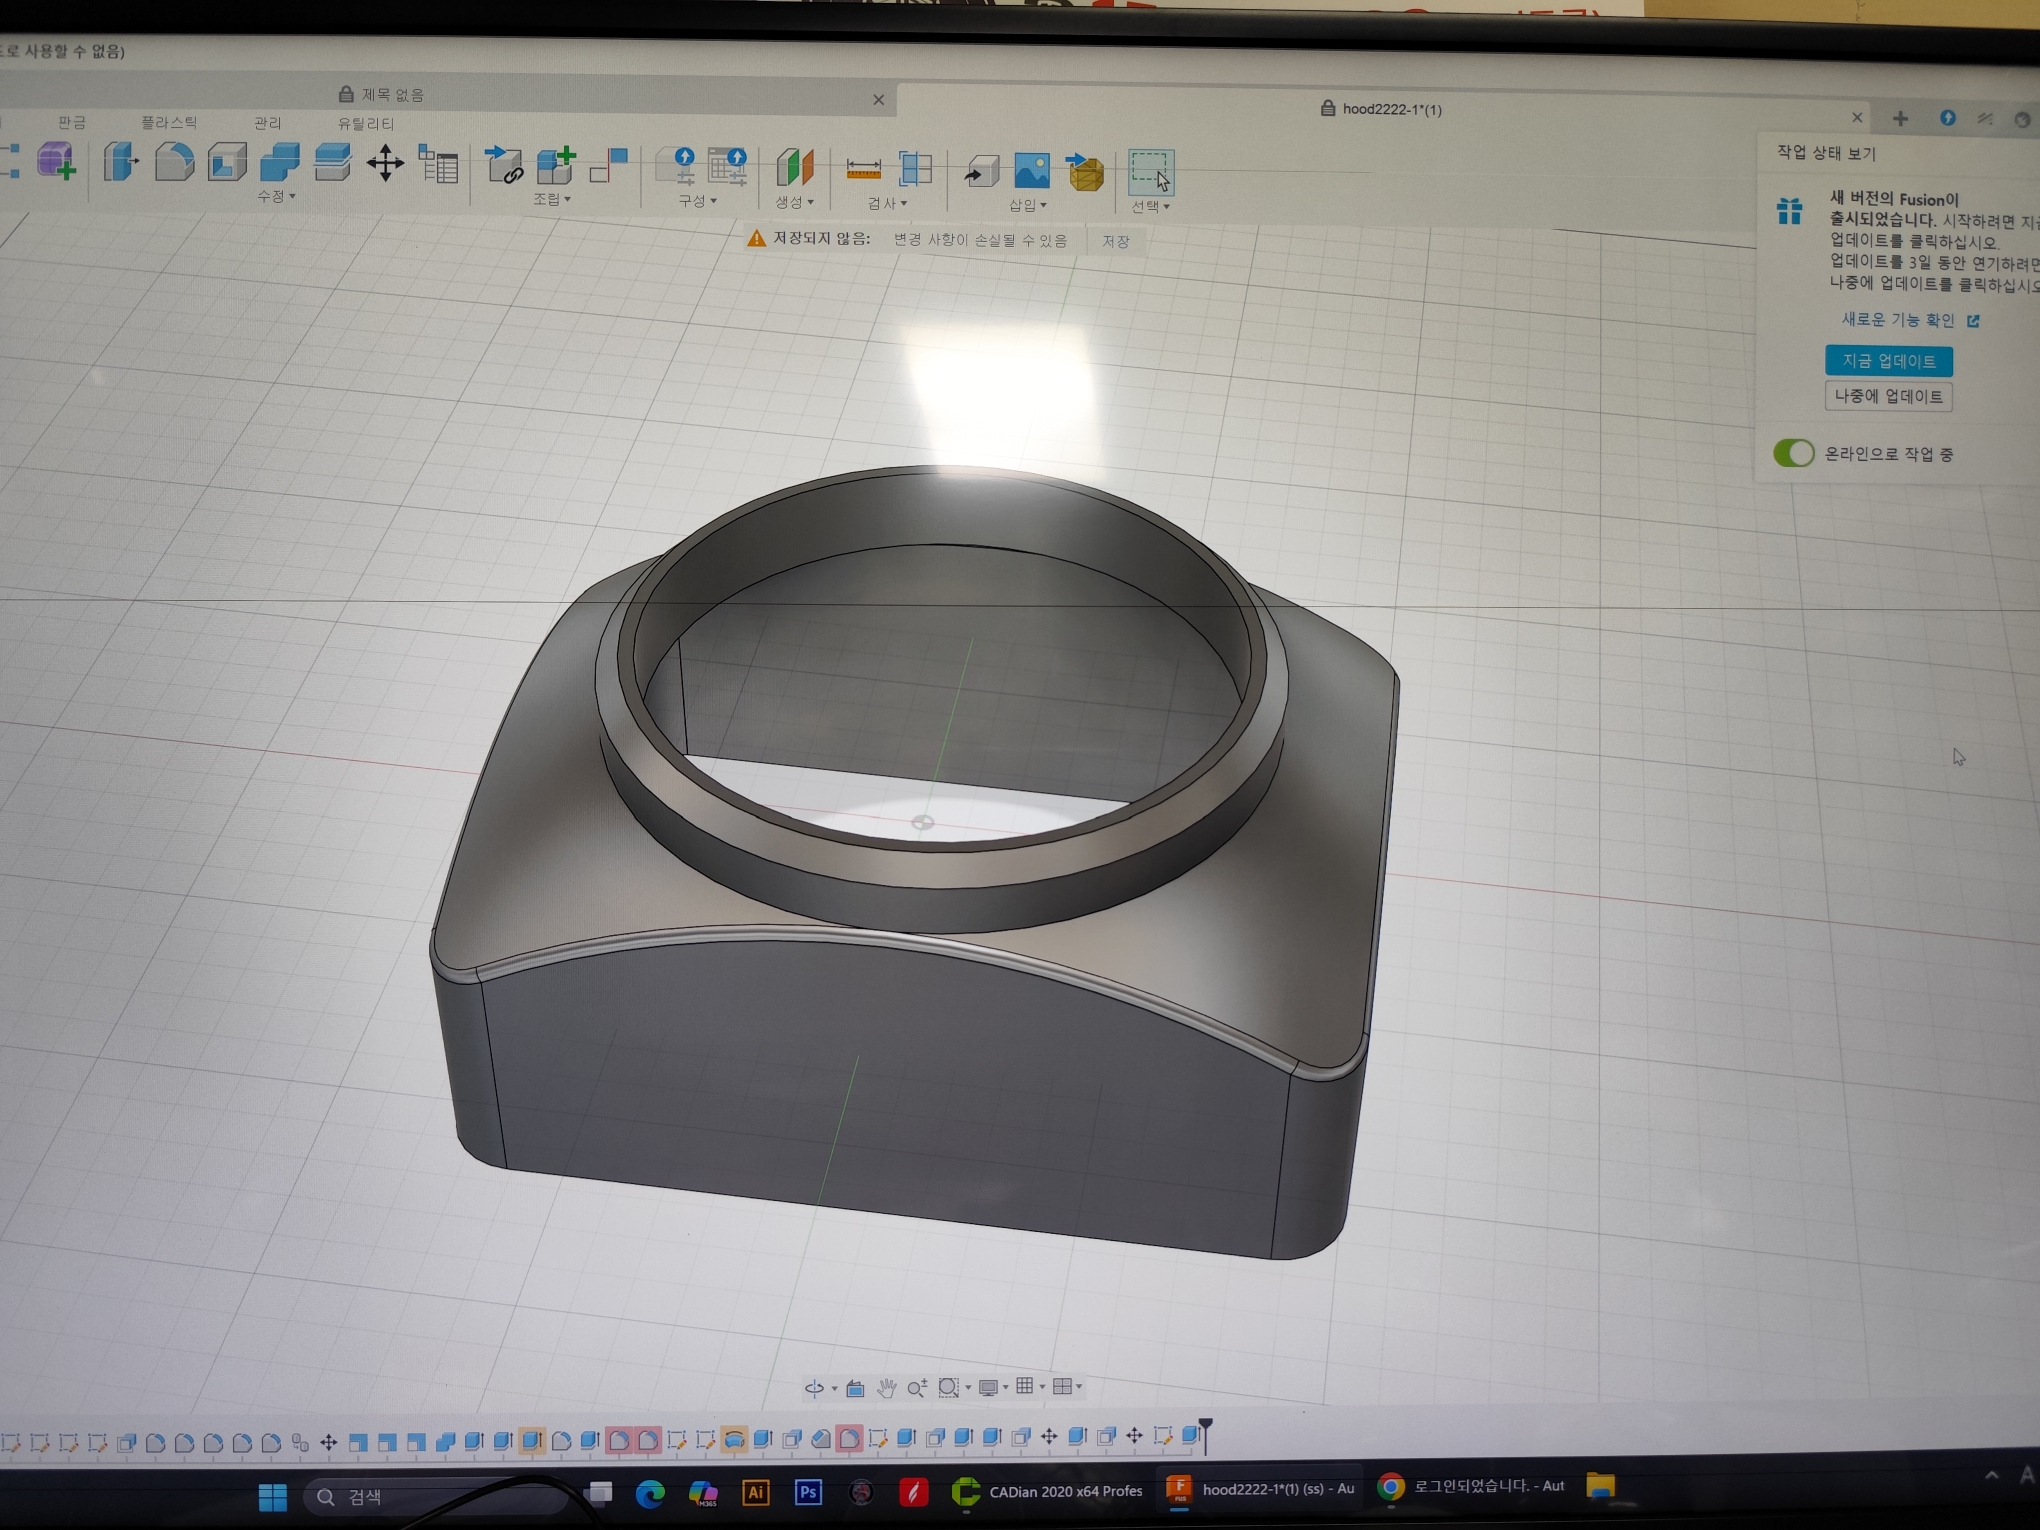Click the timeline end marker
Image resolution: width=2040 pixels, height=1530 pixels.
click(x=1205, y=1435)
